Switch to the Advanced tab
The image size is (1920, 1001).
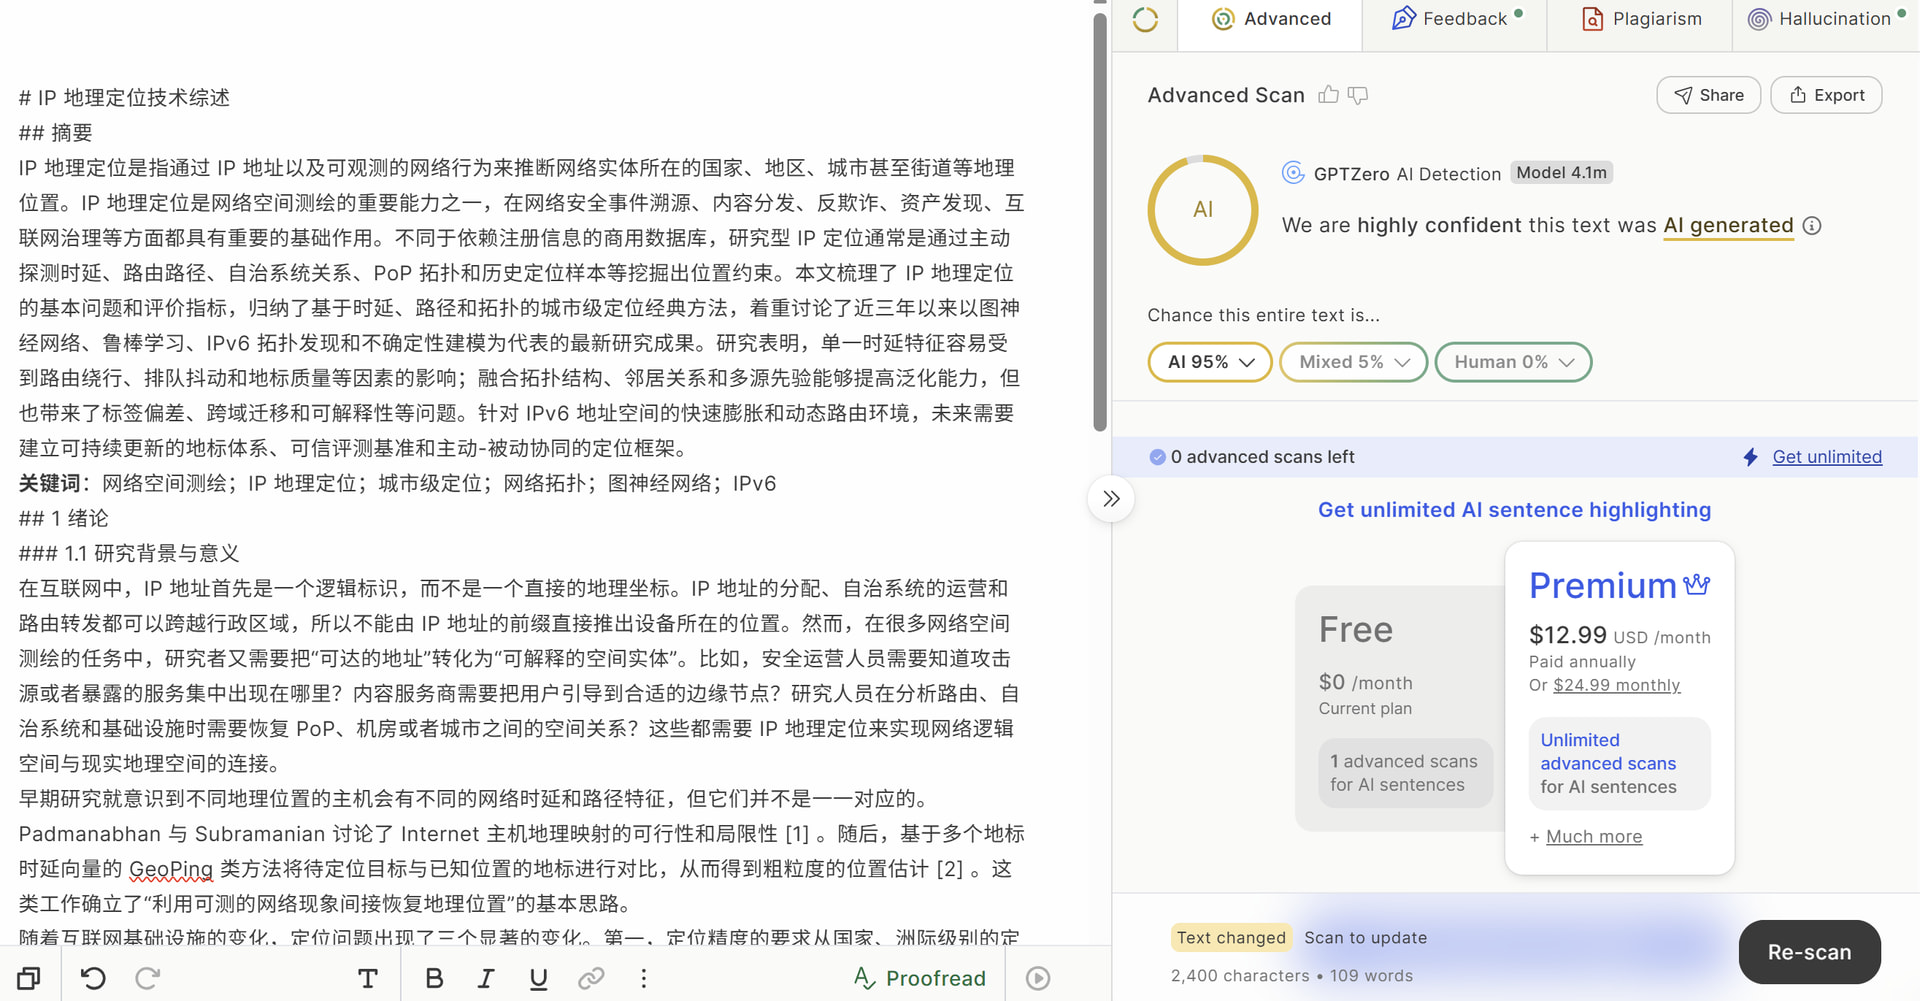pyautogui.click(x=1271, y=19)
